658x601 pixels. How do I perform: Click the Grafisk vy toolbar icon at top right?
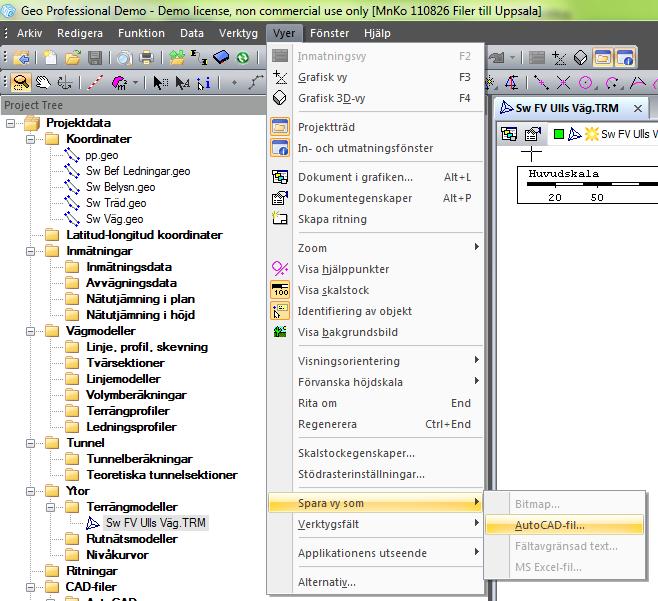(559, 57)
